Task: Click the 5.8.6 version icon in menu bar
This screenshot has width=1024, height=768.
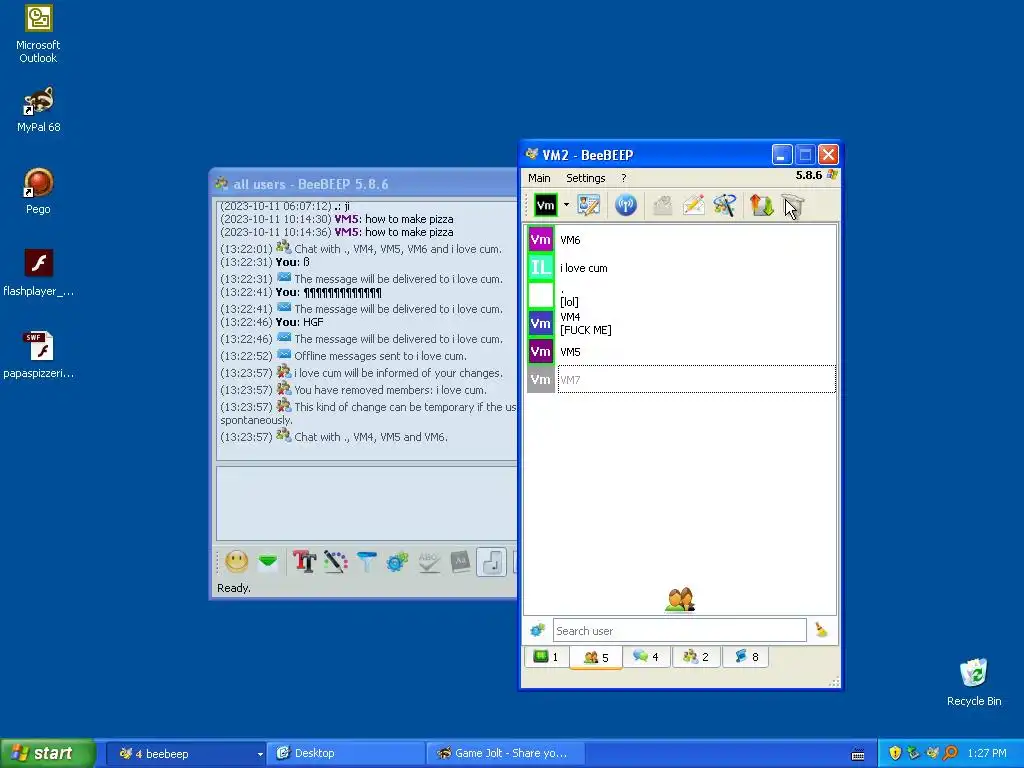Action: 832,174
